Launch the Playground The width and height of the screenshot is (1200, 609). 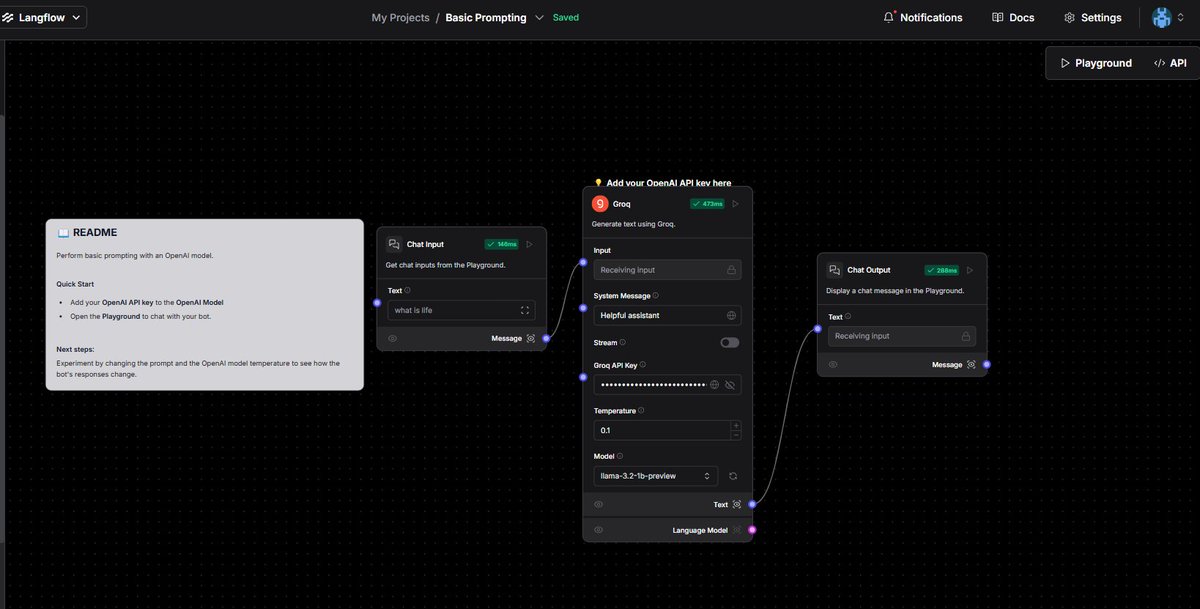click(x=1095, y=63)
